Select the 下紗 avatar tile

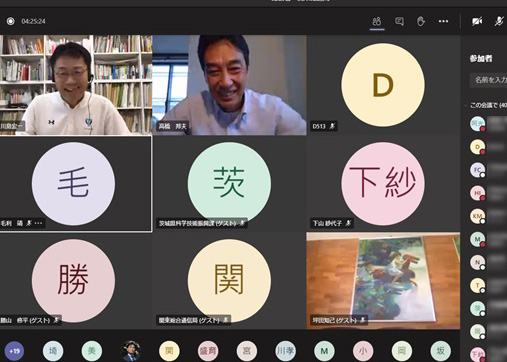(x=383, y=183)
